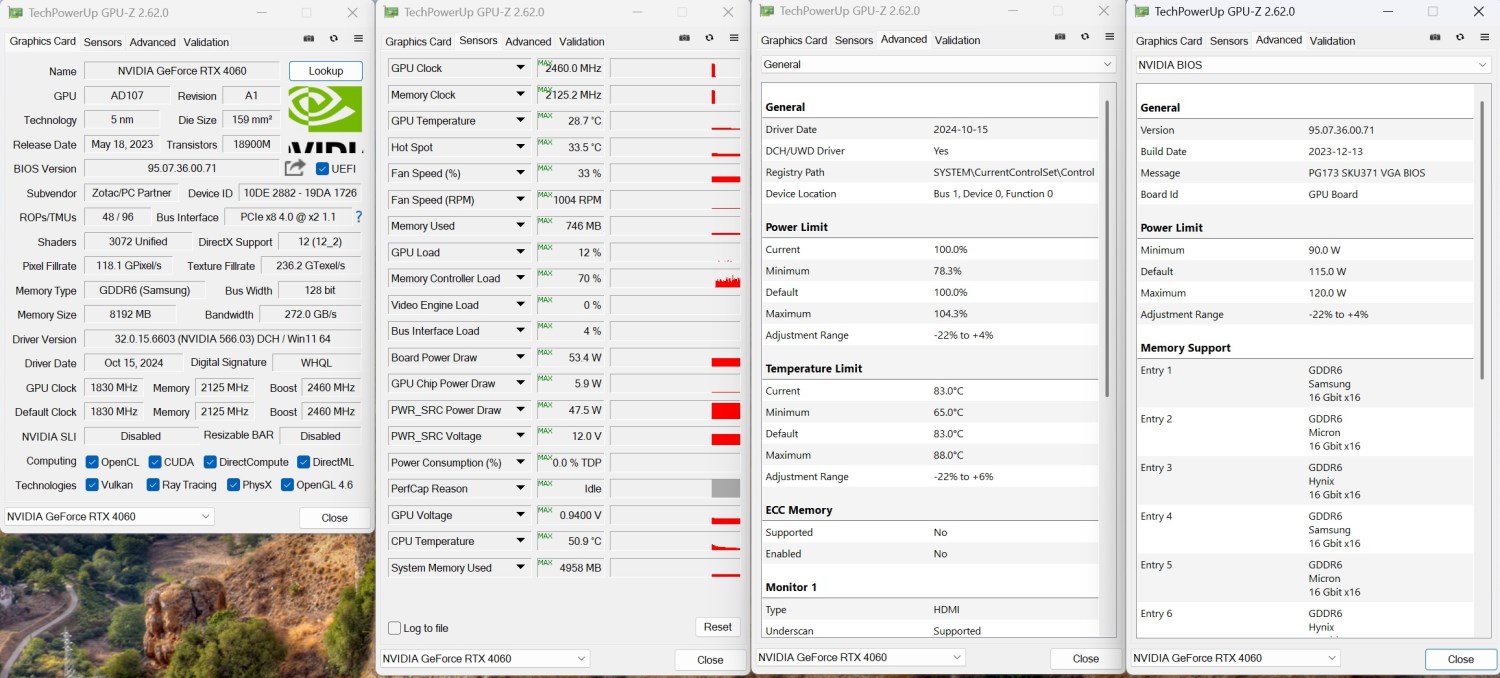Open the Advanced tab in the Graphics Card window
This screenshot has height=678, width=1500.
pyautogui.click(x=152, y=42)
